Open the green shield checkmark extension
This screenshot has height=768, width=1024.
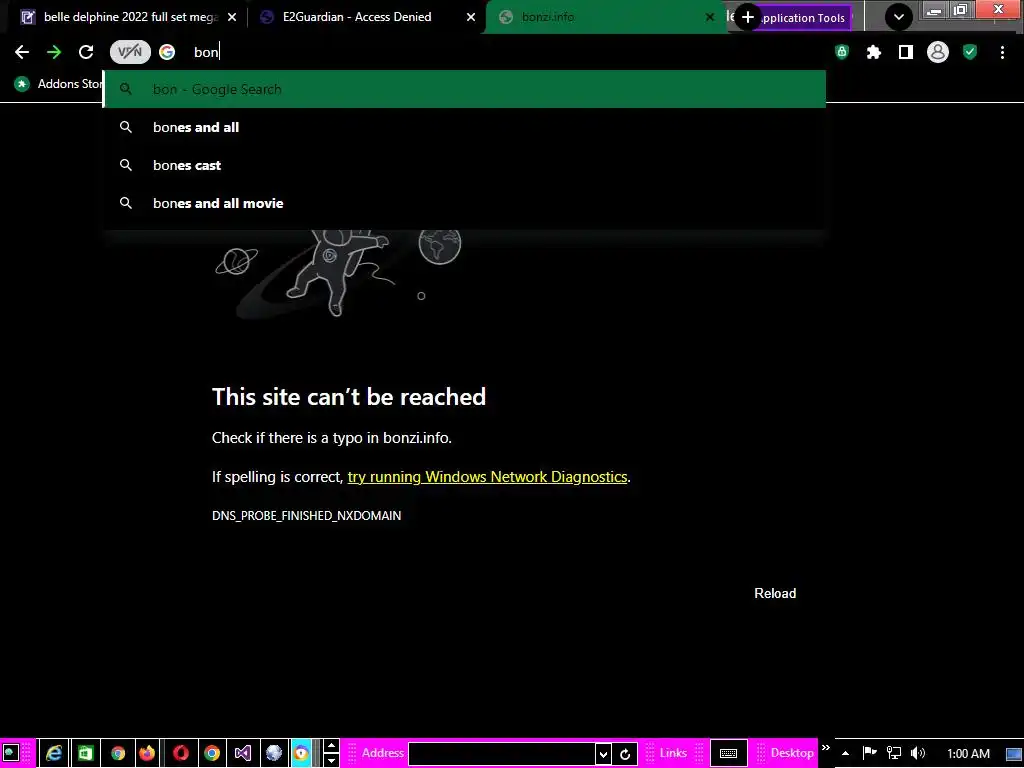970,52
